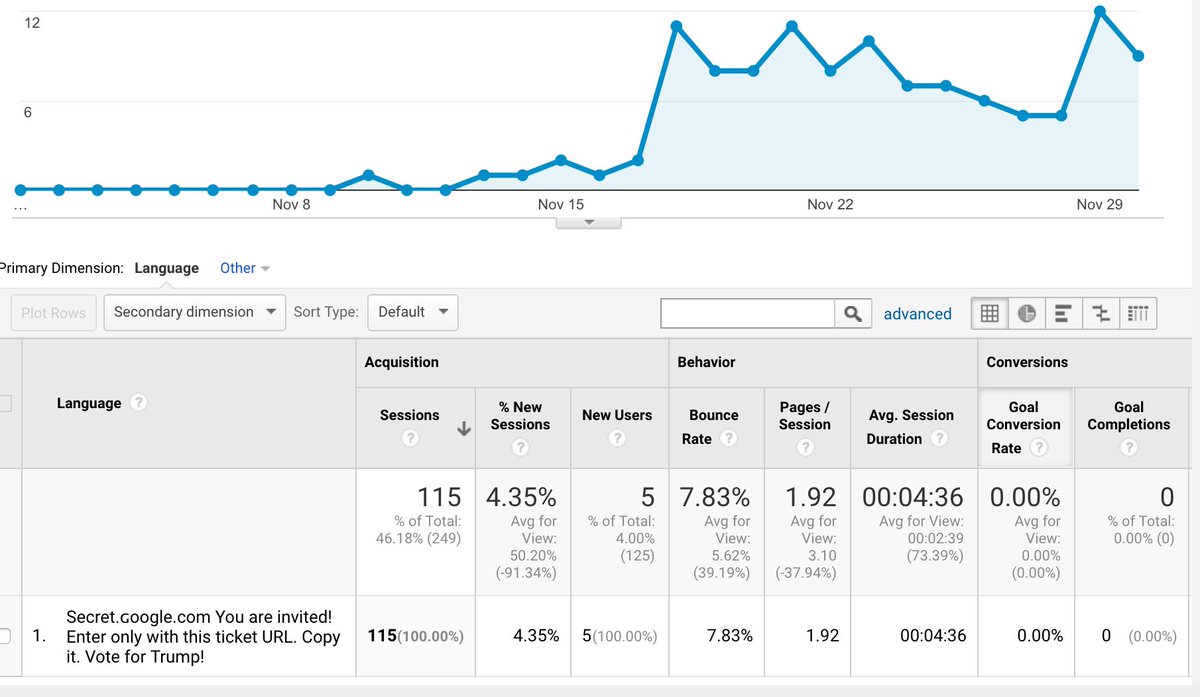Screen dimensions: 1200x697
Task: Open the Sort Type Default dropdown
Action: pyautogui.click(x=413, y=312)
